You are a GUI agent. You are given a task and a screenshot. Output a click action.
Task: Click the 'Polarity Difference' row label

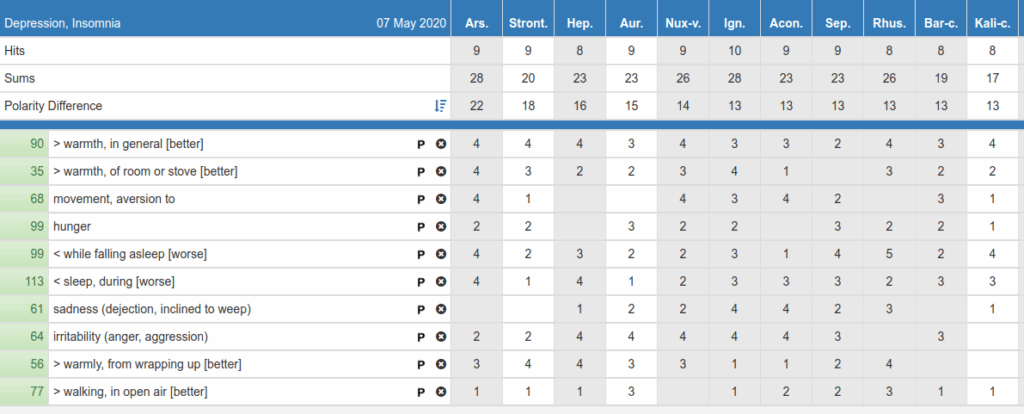coord(53,105)
